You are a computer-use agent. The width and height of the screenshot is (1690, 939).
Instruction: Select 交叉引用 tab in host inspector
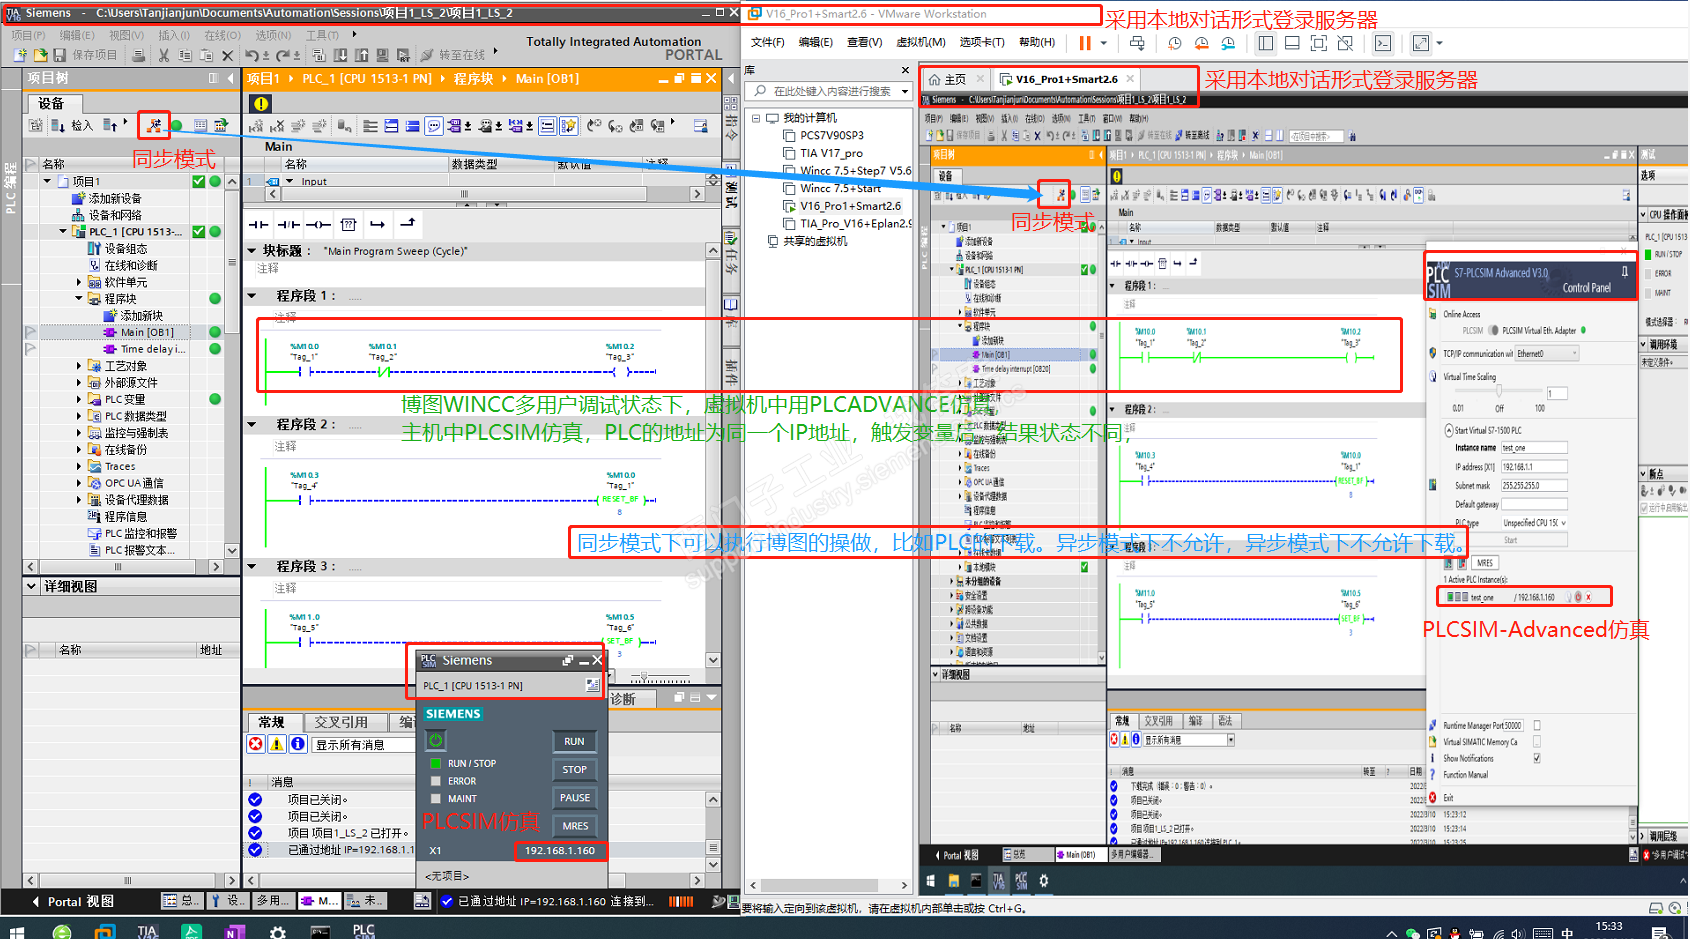tap(341, 722)
